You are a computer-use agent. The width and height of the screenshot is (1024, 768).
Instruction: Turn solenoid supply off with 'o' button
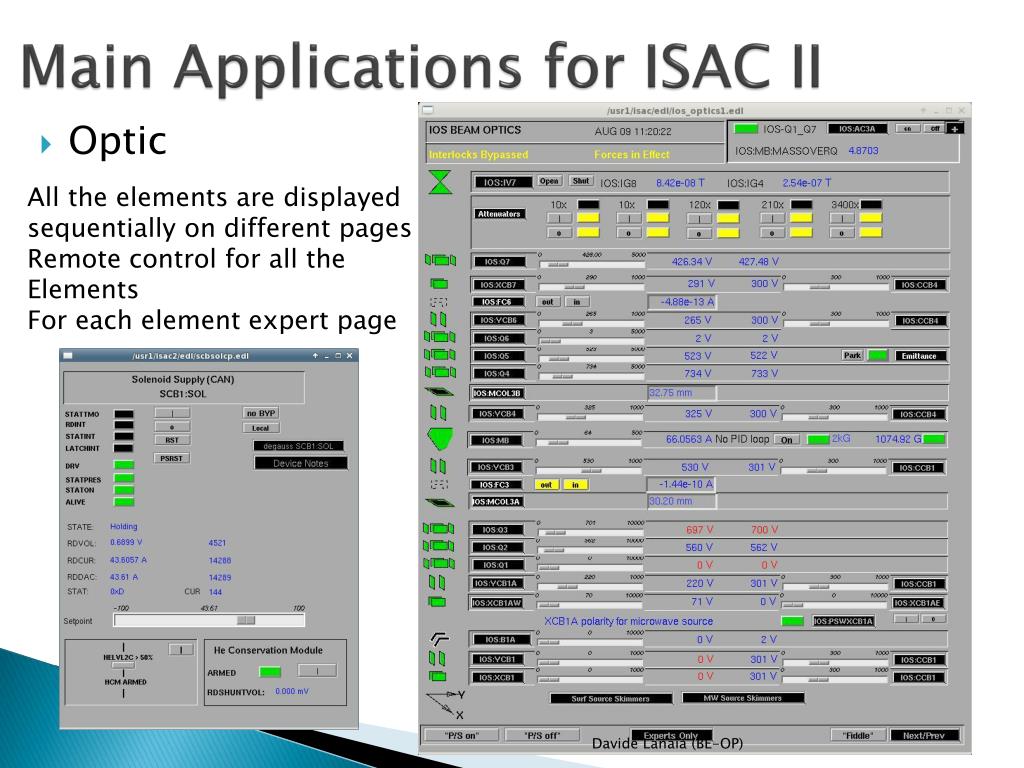(x=172, y=426)
